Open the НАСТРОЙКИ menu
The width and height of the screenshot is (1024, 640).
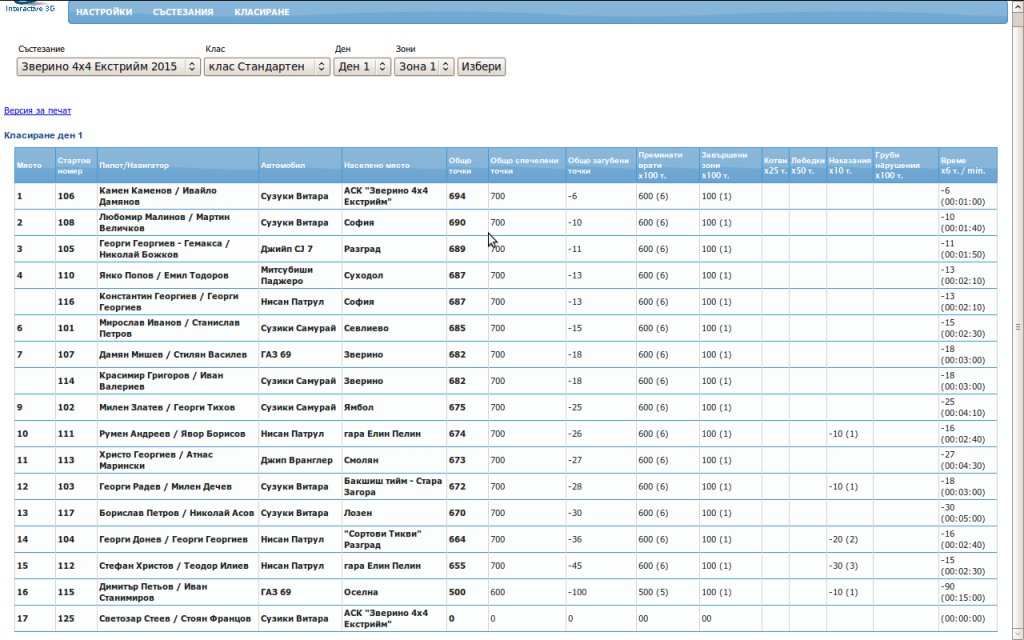tap(104, 12)
